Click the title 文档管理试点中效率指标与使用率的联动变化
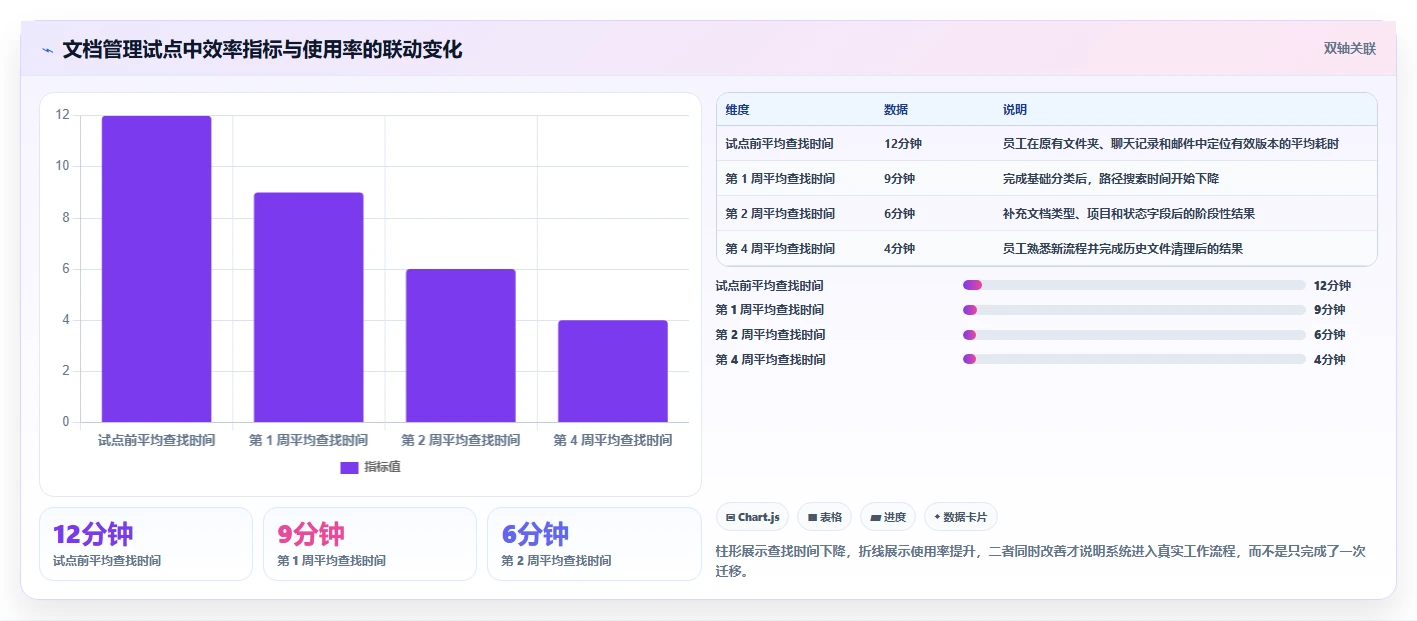1417x621 pixels. point(262,50)
